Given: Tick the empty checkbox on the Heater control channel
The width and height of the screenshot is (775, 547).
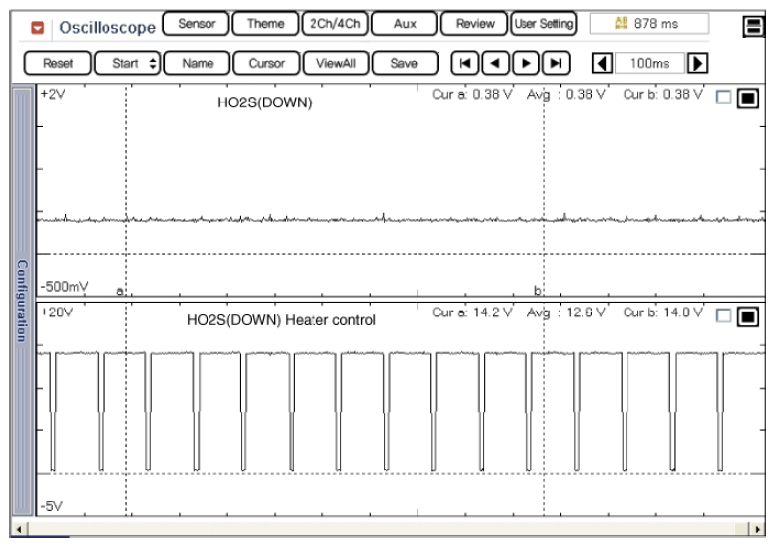Looking at the screenshot, I should tap(725, 318).
